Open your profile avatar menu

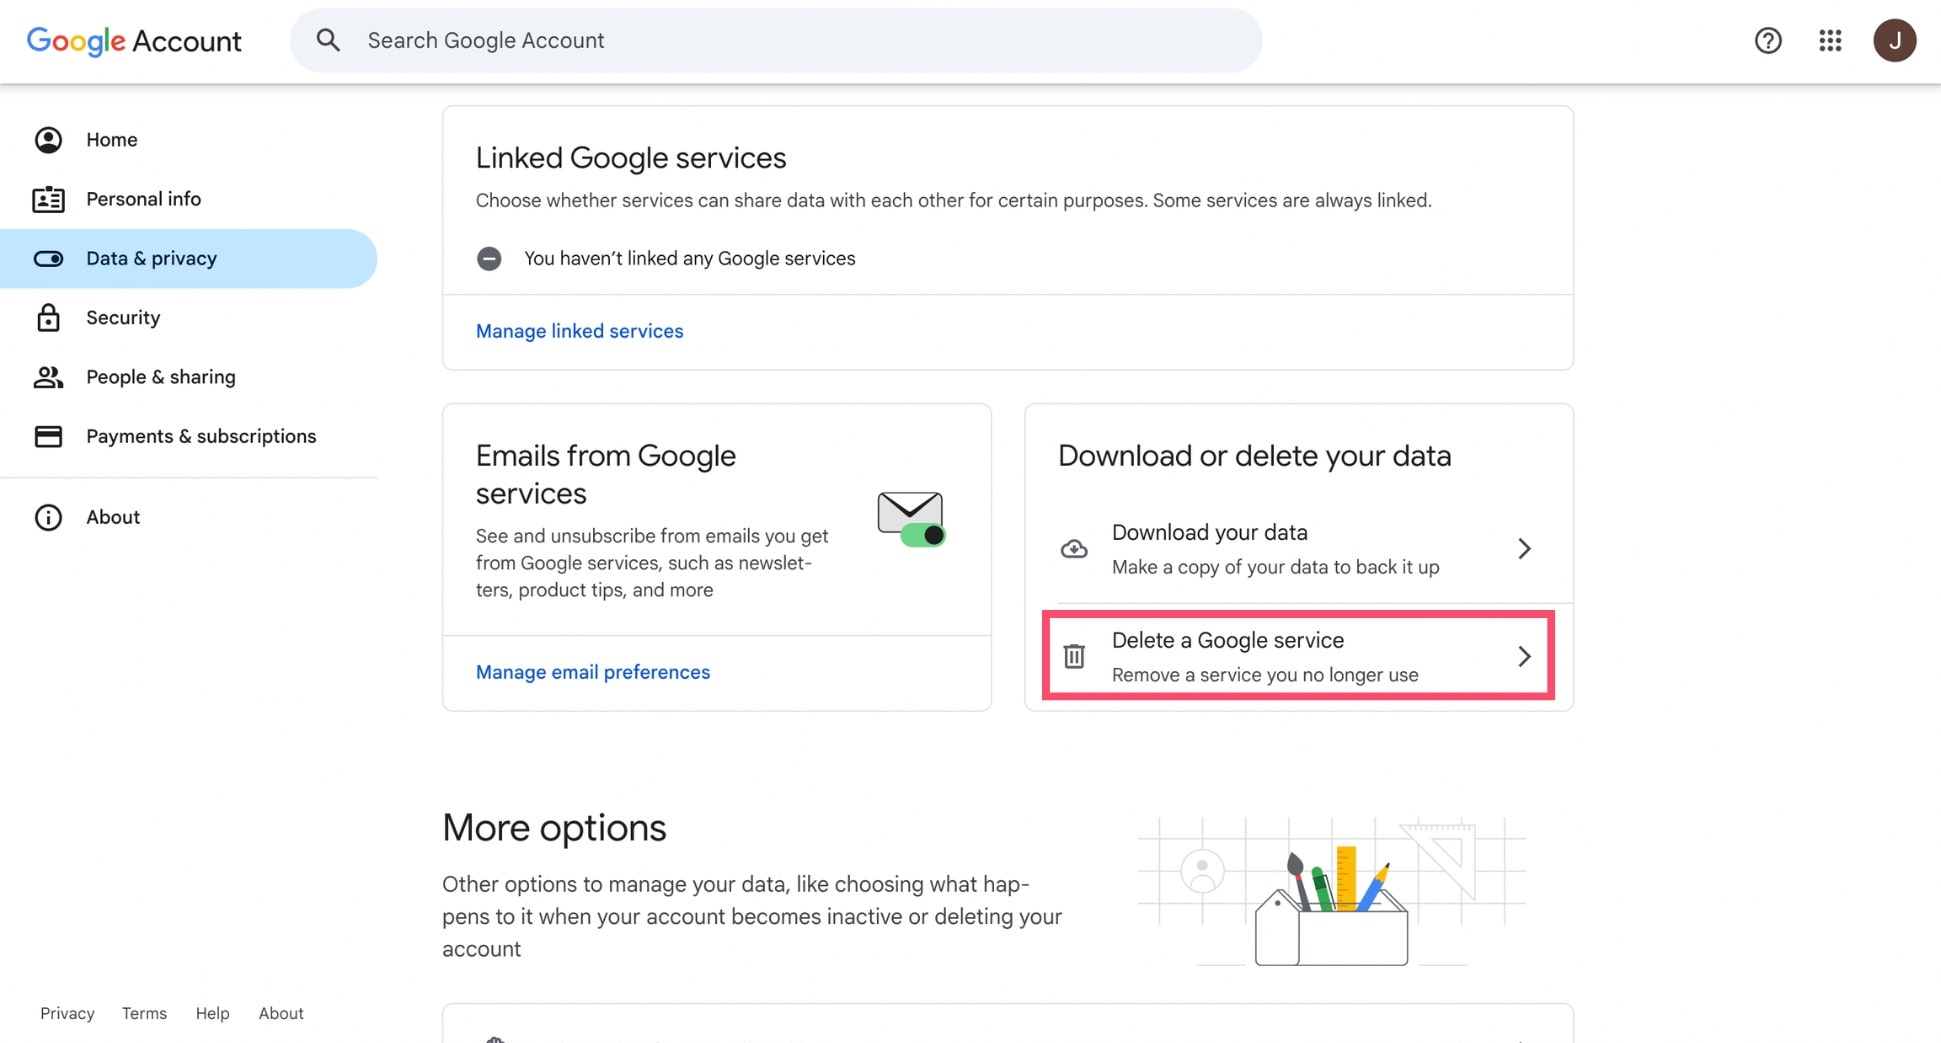[x=1895, y=40]
